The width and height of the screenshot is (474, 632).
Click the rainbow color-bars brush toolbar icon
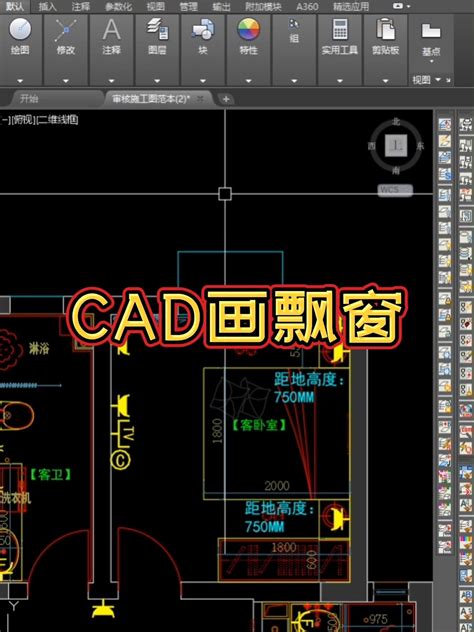466,542
